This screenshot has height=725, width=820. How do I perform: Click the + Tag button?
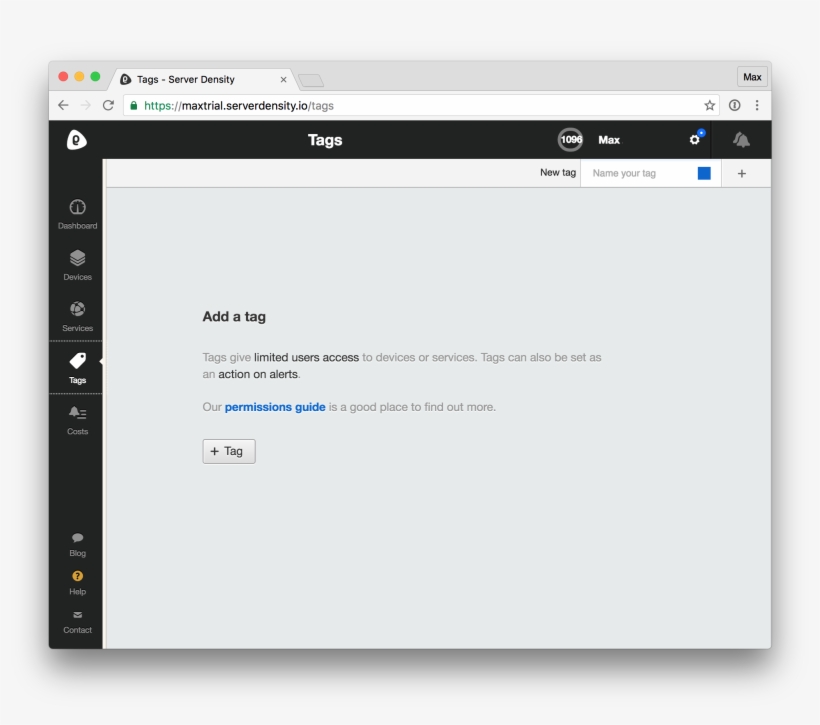(228, 451)
